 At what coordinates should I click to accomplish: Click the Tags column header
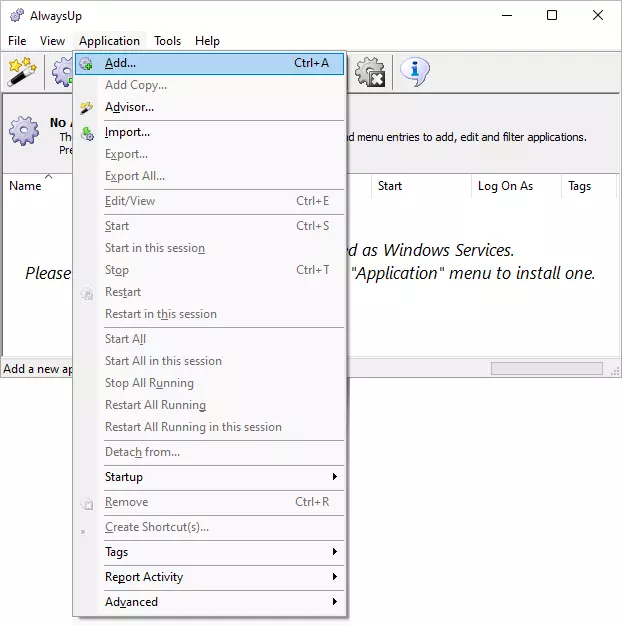click(589, 186)
